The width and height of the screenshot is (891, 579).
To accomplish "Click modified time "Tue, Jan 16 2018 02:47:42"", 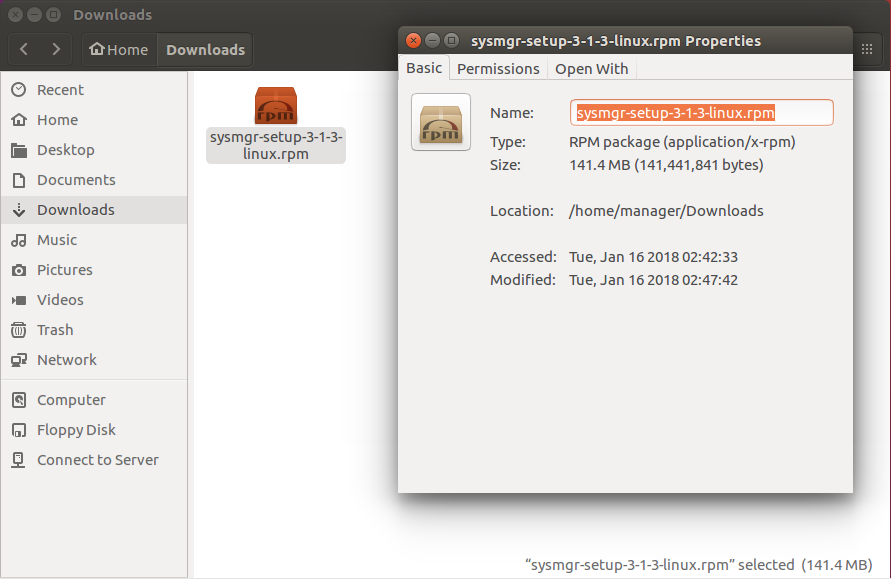I will (x=653, y=280).
